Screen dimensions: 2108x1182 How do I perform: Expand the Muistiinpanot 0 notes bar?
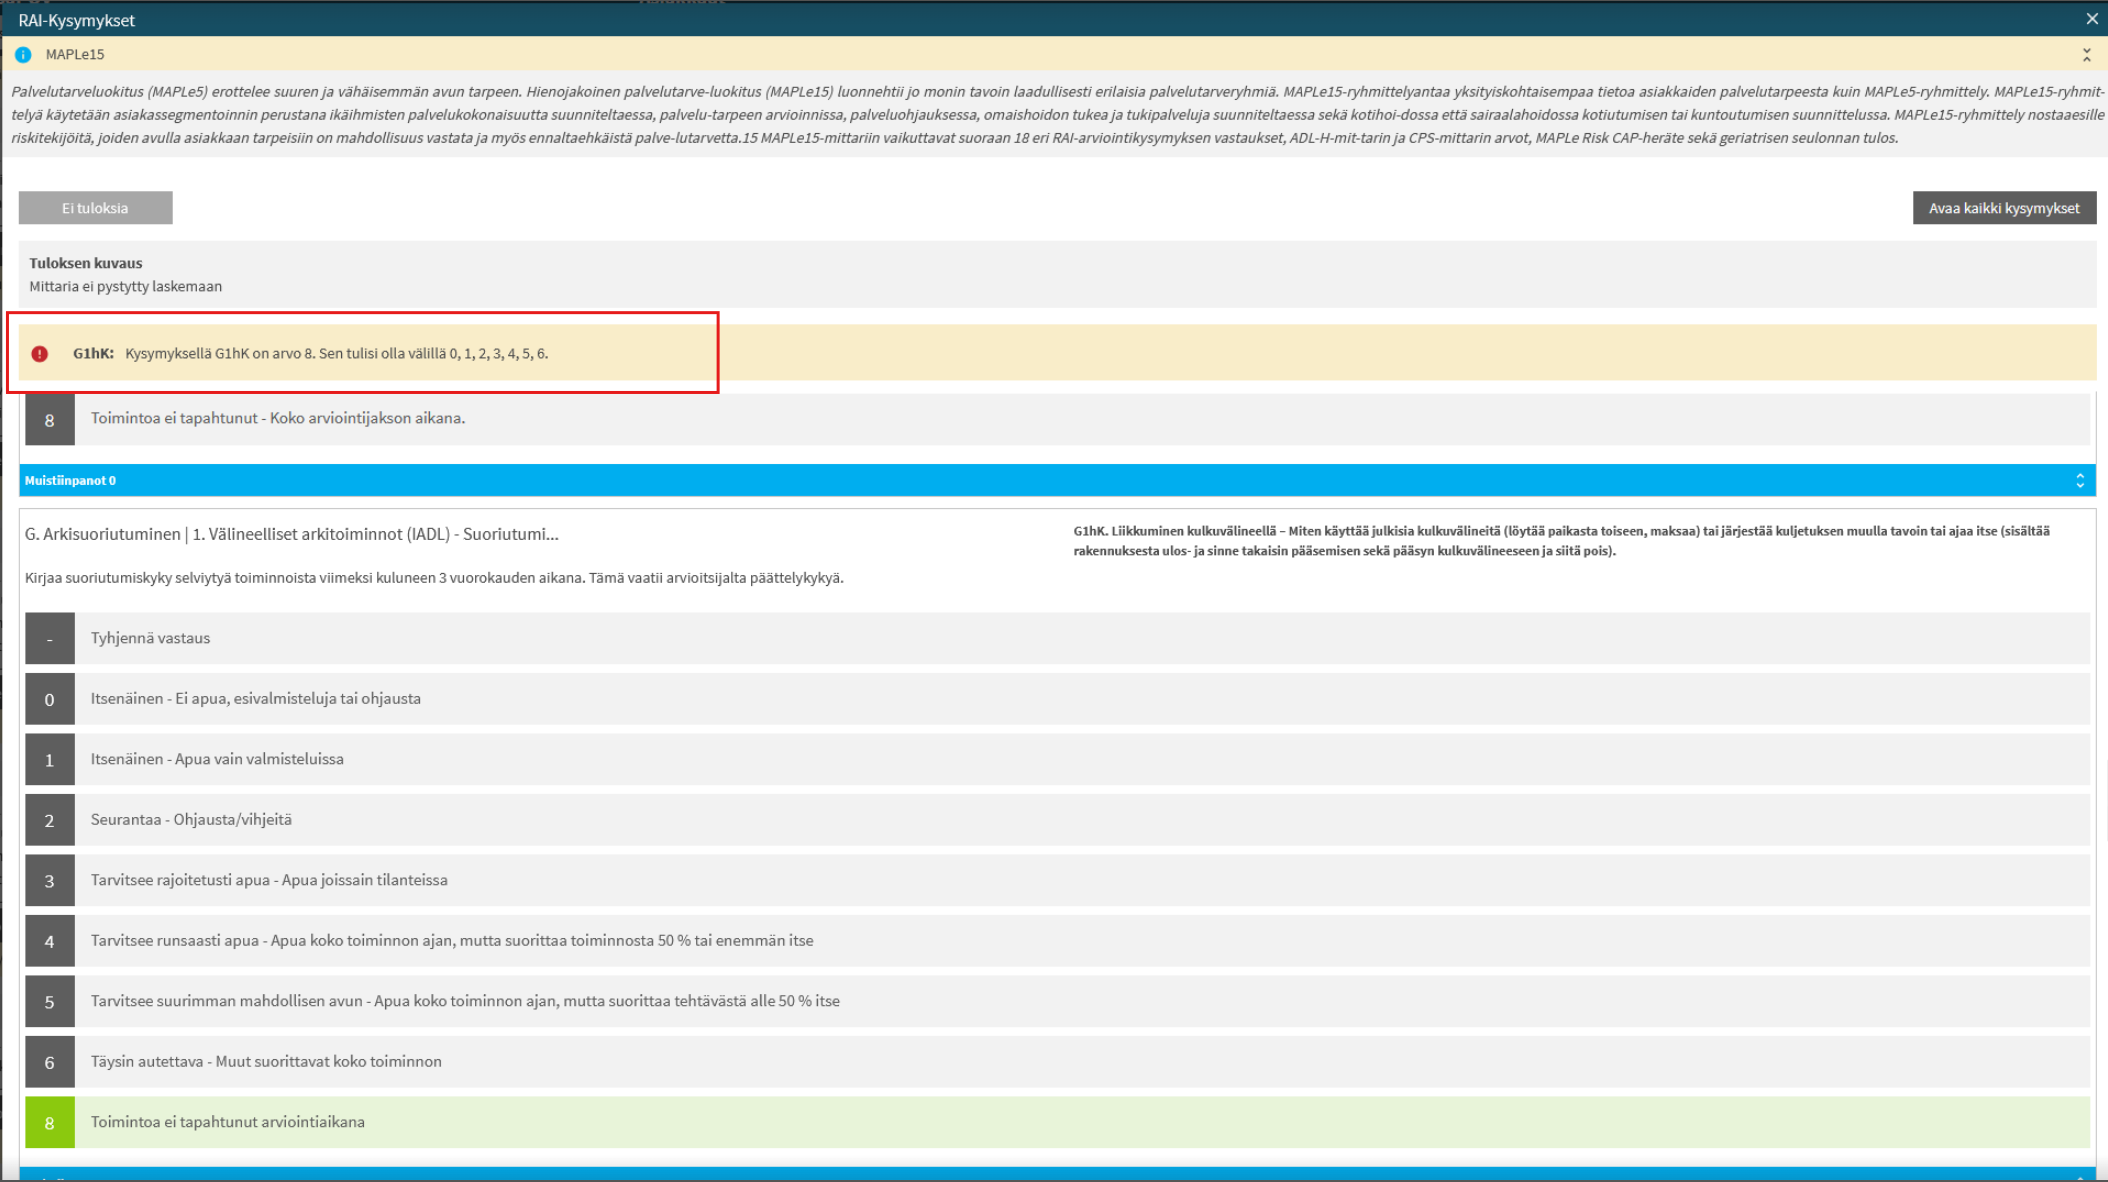pyautogui.click(x=2079, y=481)
